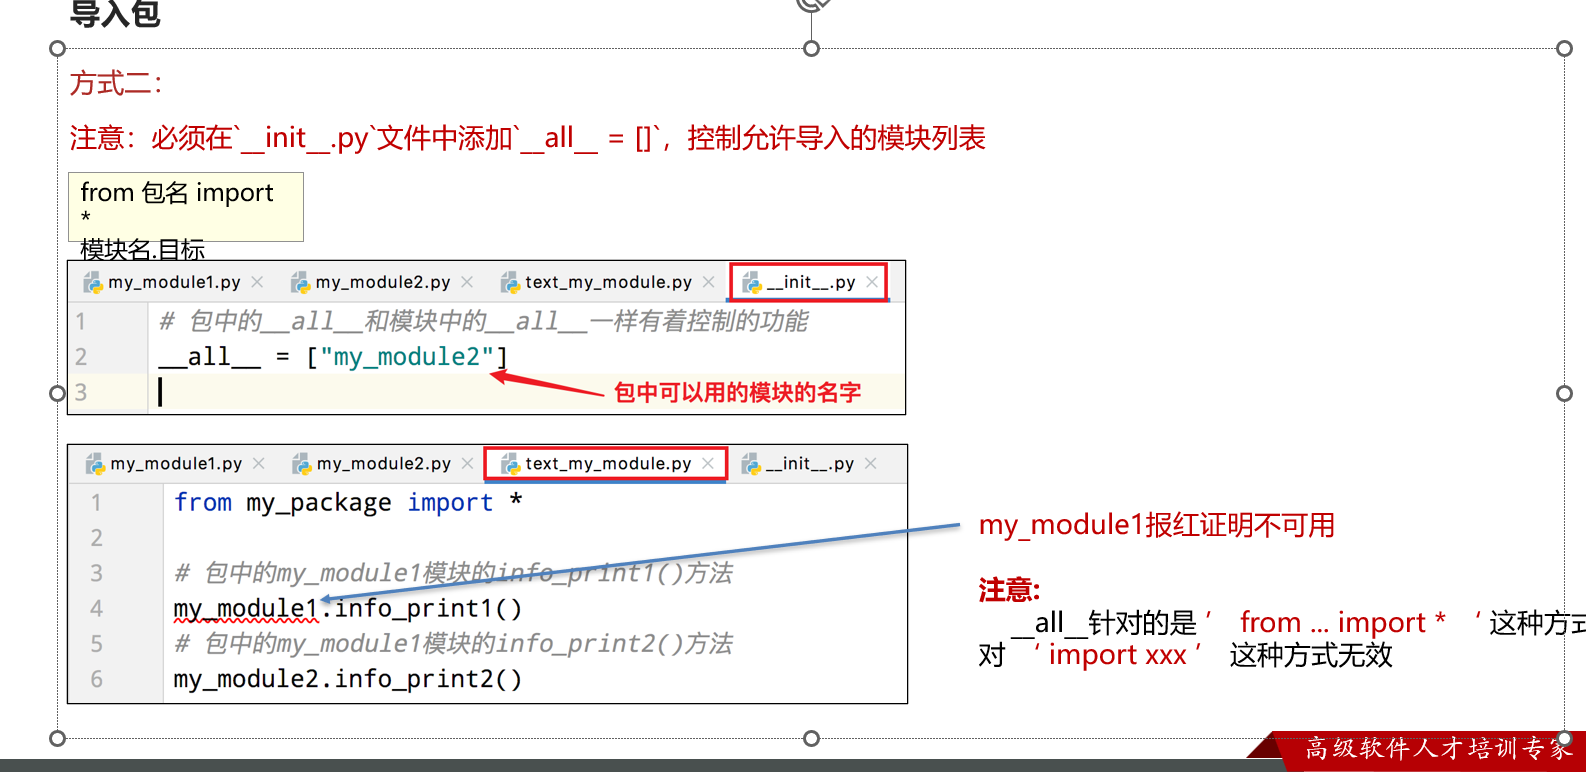Click Python file icon of my_module1.py tab in lower code screenshot
This screenshot has height=772, width=1586.
(x=95, y=464)
